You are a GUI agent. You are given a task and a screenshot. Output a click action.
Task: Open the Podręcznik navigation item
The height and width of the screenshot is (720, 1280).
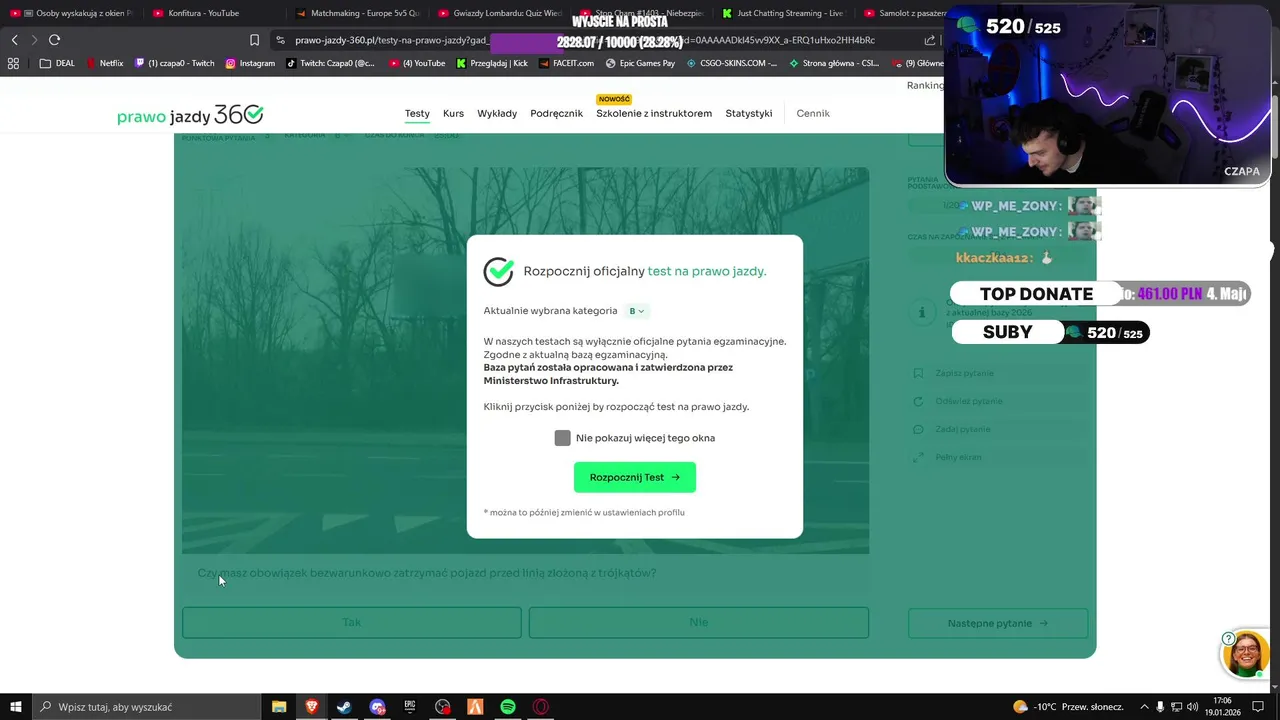[x=556, y=113]
